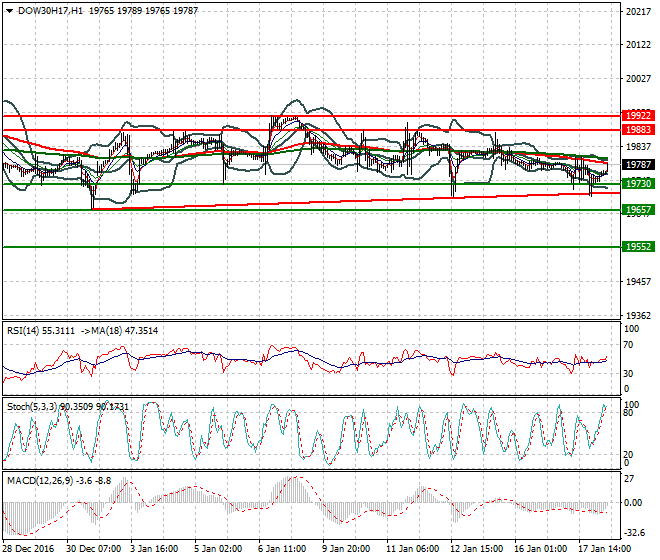
Task: Click the 30 Dec 07:00 time label
Action: (x=93, y=549)
